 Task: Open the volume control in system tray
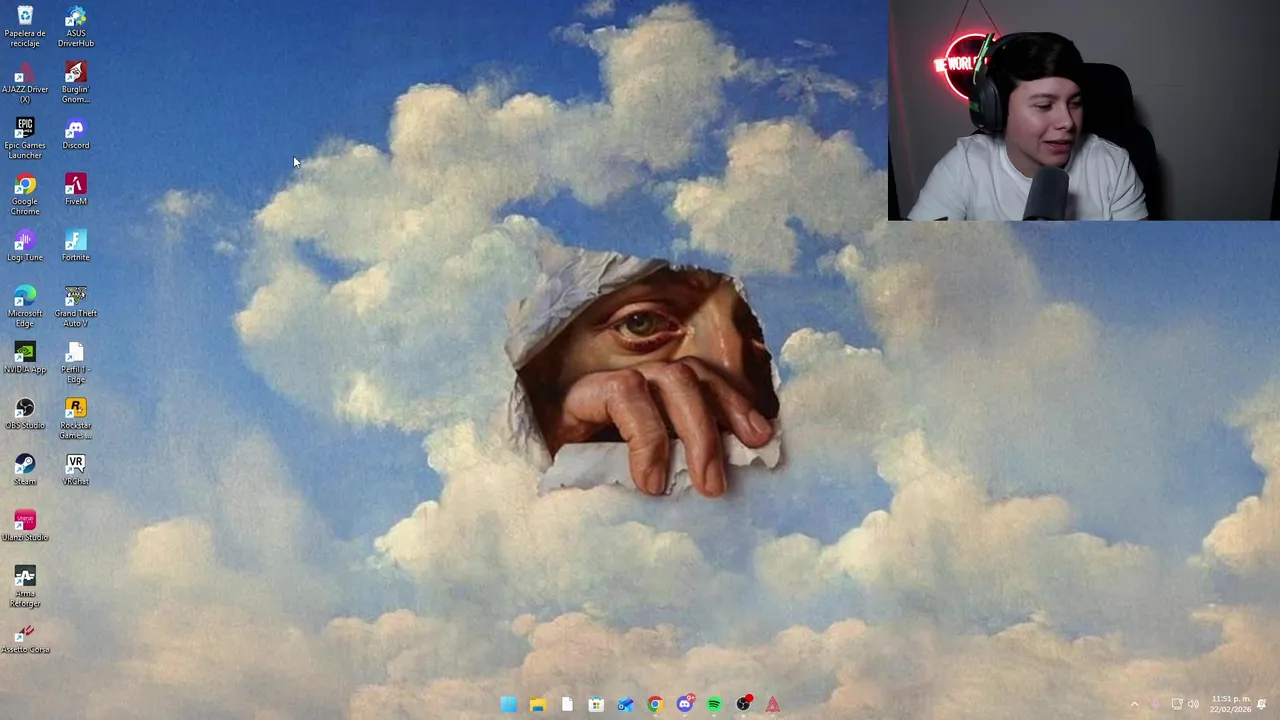tap(1193, 705)
